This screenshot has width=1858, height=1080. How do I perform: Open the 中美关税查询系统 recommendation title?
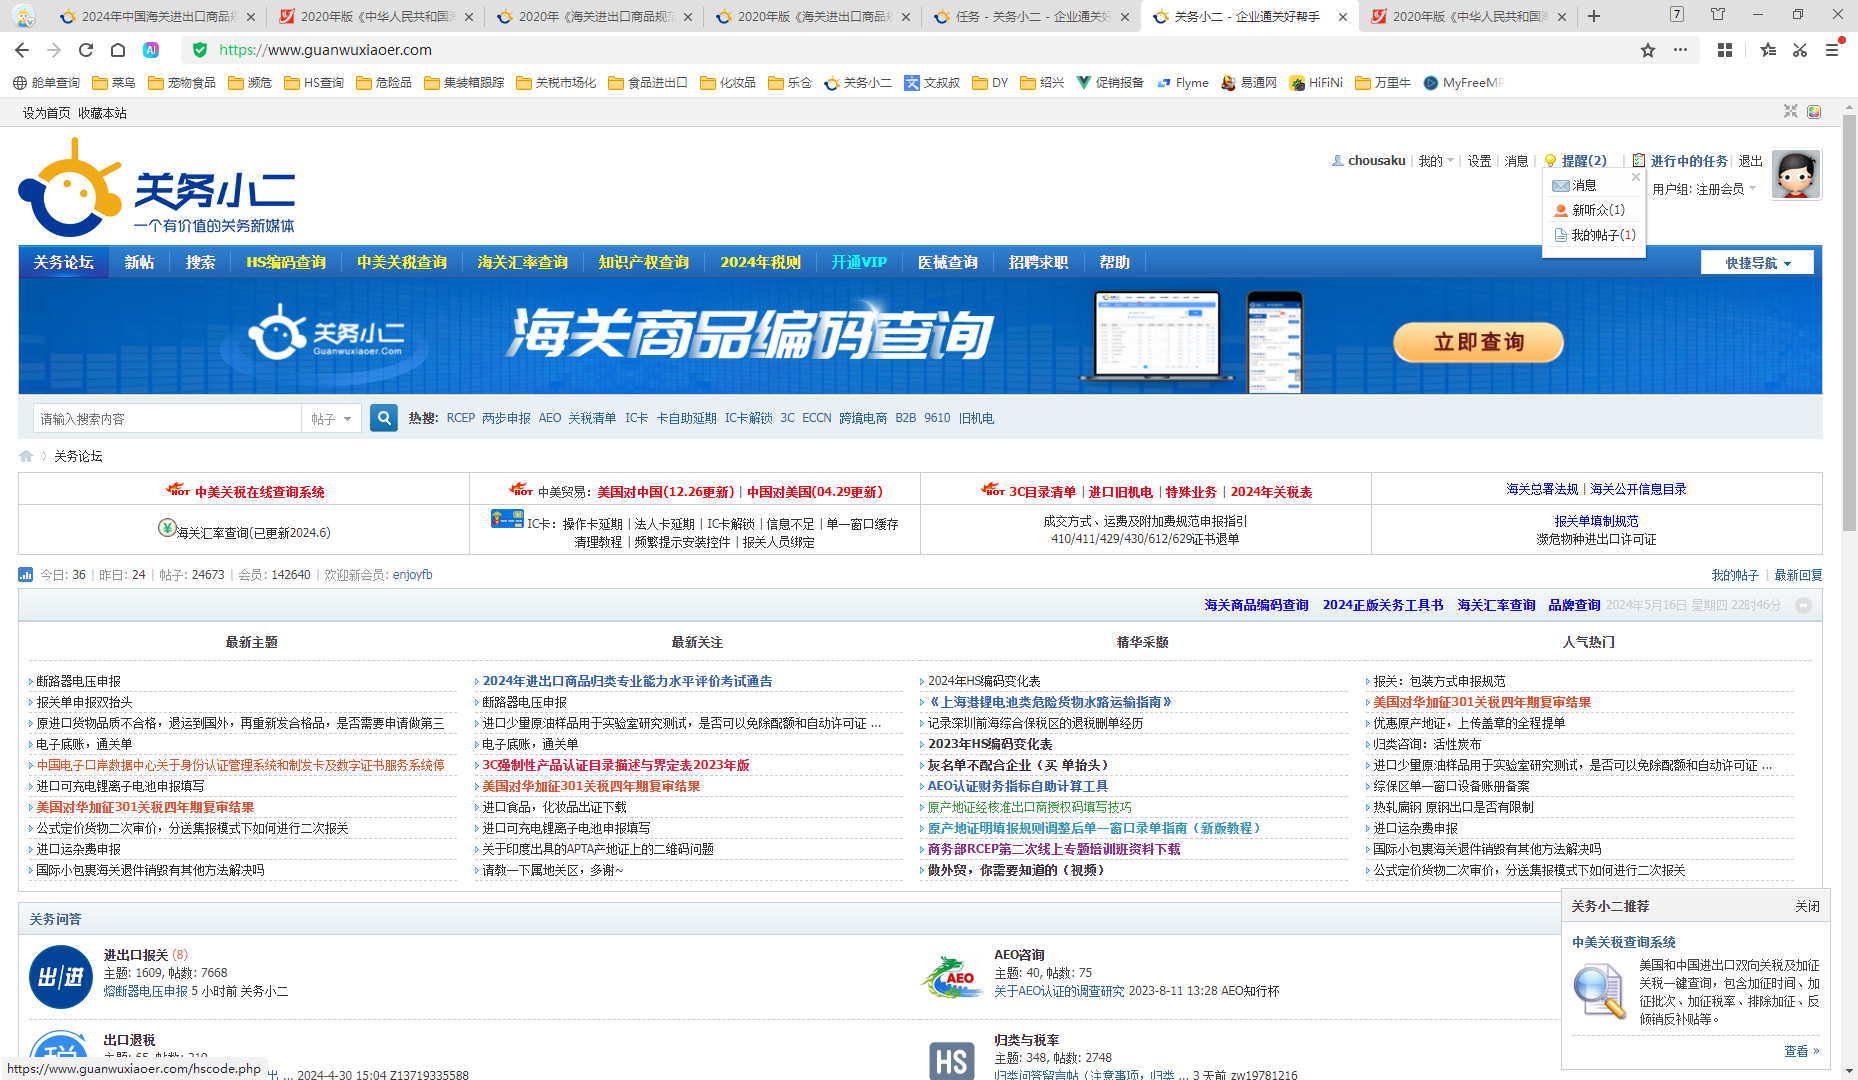pos(1624,942)
